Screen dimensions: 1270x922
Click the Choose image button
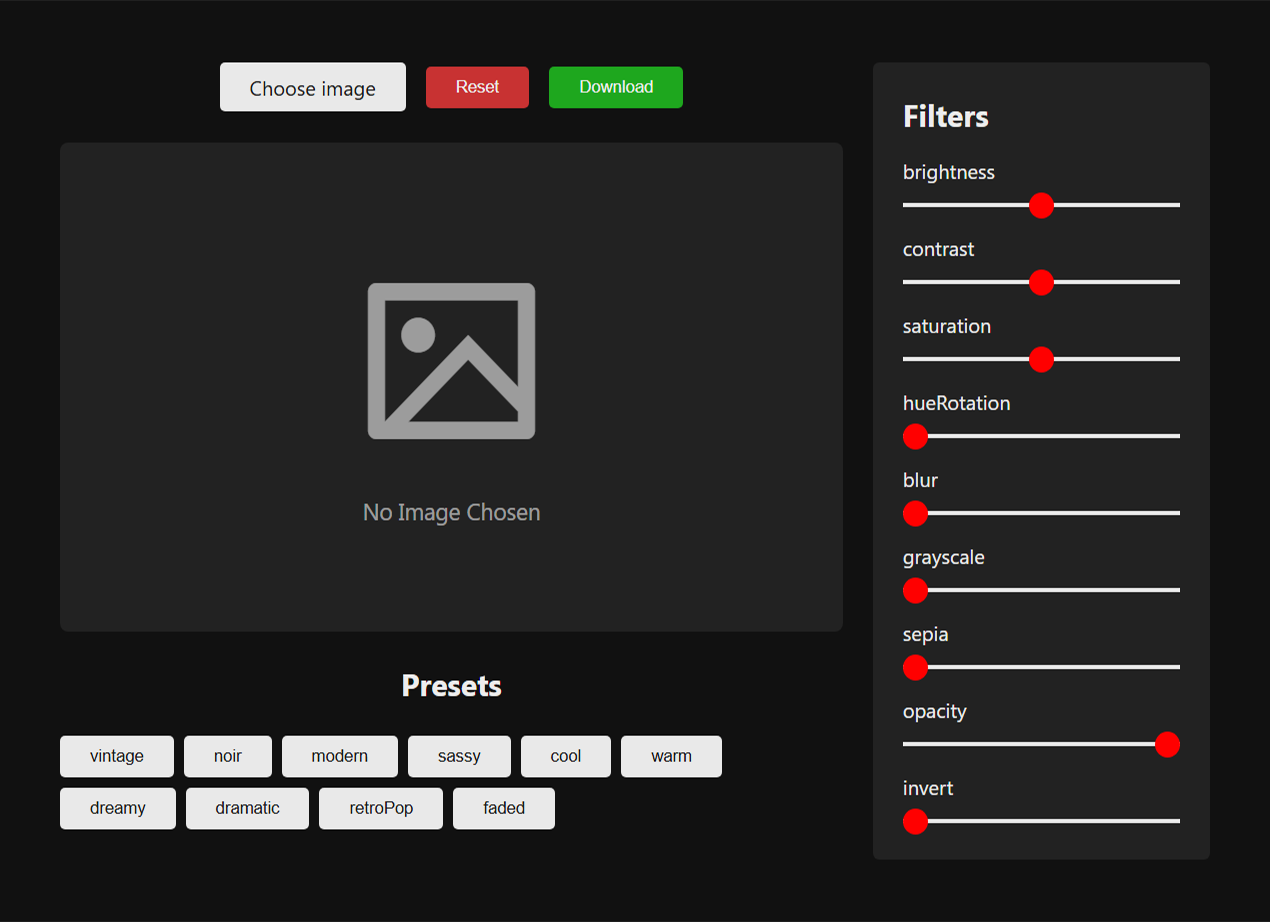pos(312,87)
